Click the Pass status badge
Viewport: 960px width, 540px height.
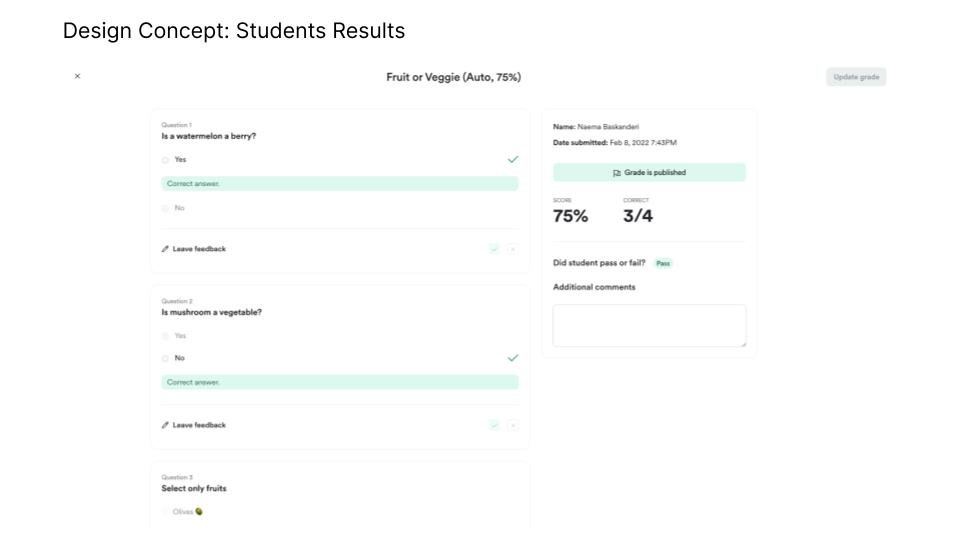tap(663, 264)
